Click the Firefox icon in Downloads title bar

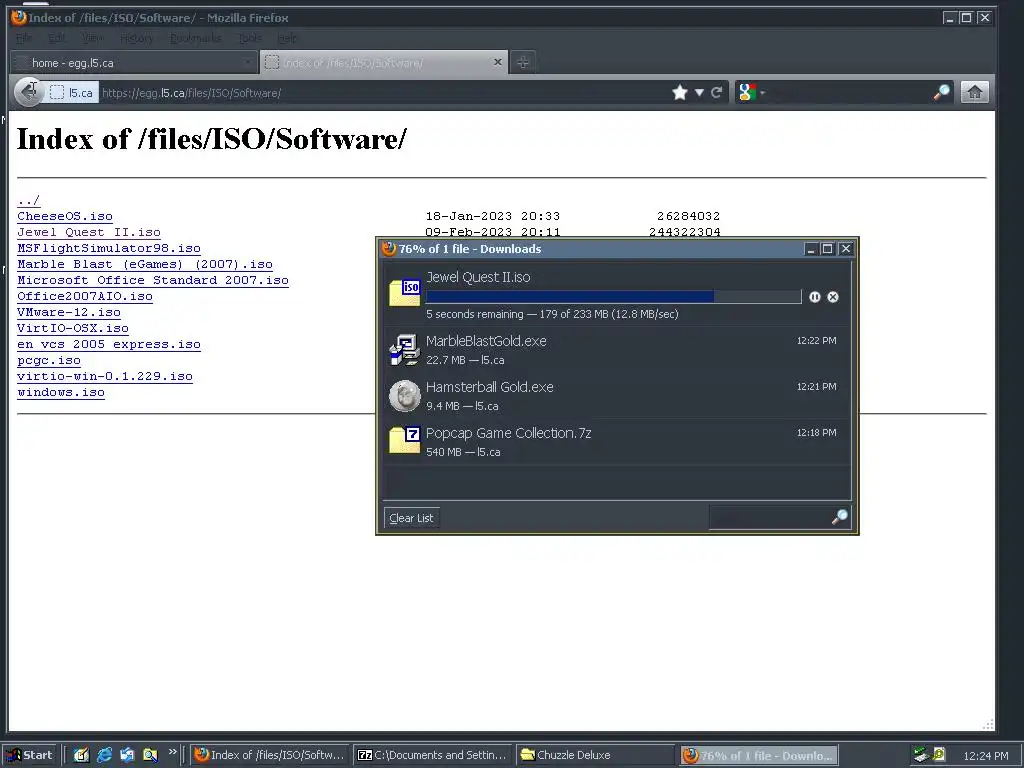[x=389, y=249]
